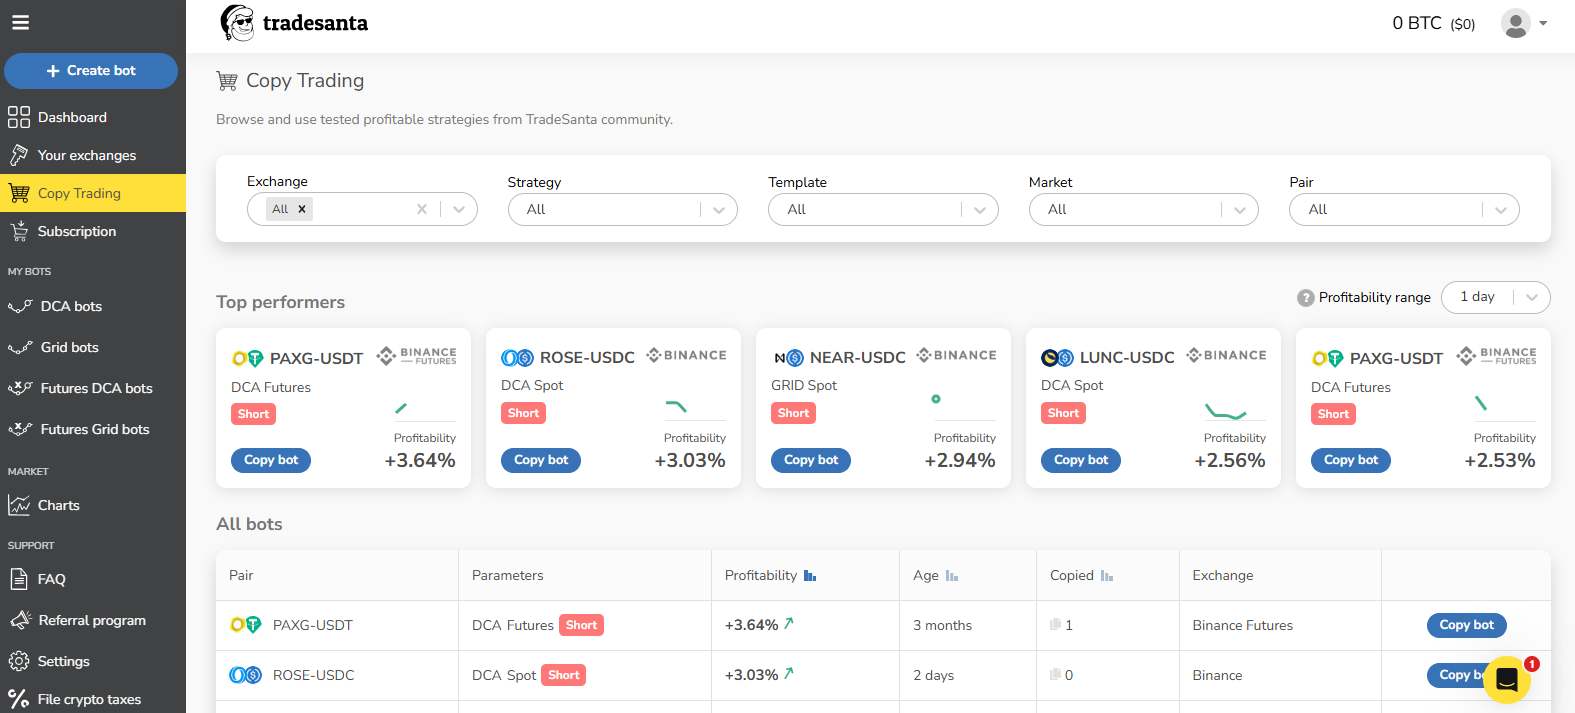Open the Template dropdown
The image size is (1575, 713).
[883, 209]
